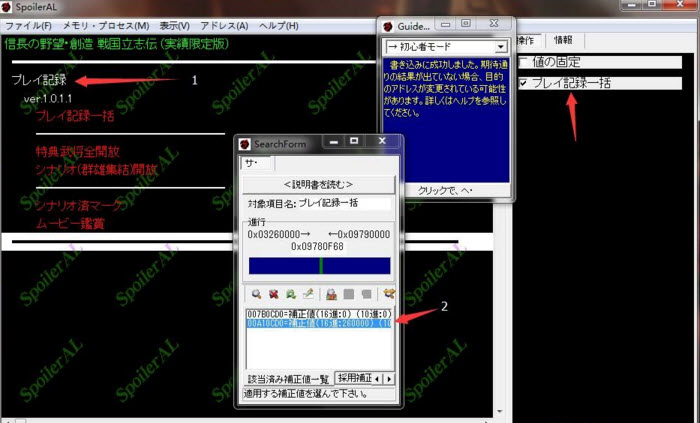
Task: Click the SpoilerAL red icon in main title bar
Action: [6, 7]
